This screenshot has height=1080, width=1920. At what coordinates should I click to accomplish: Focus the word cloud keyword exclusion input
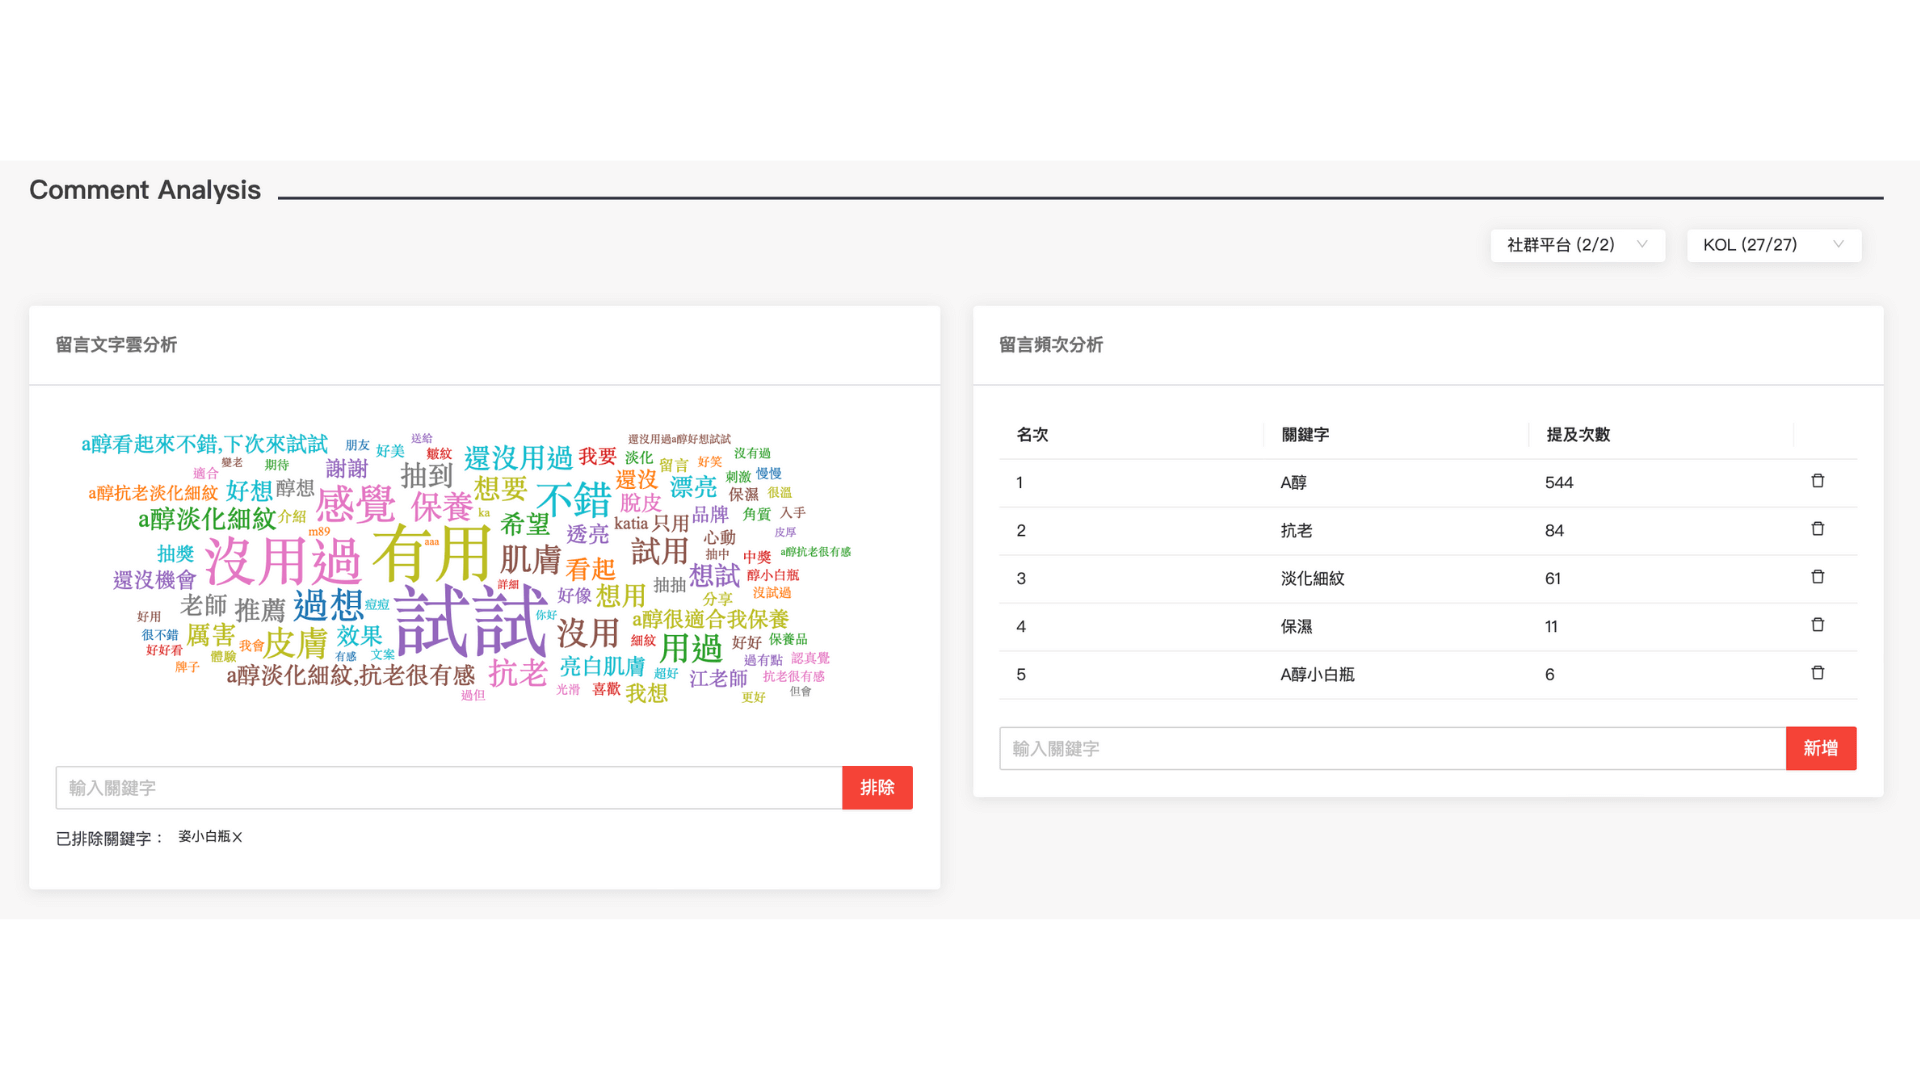click(x=449, y=788)
